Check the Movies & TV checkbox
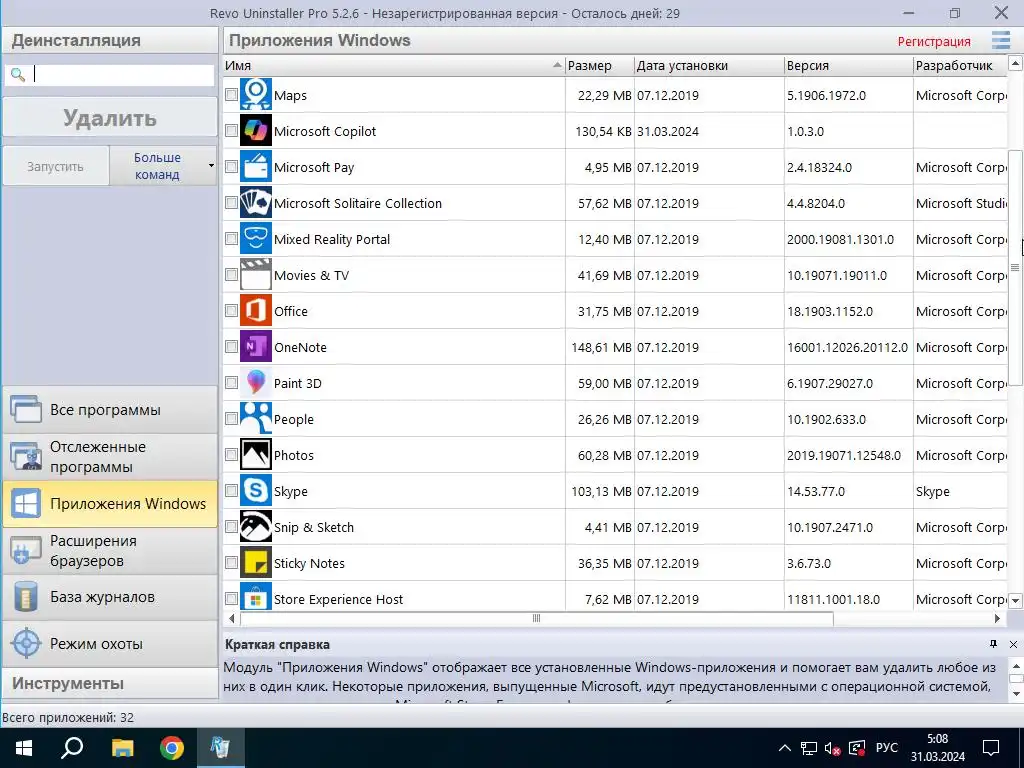This screenshot has height=768, width=1024. [x=231, y=274]
